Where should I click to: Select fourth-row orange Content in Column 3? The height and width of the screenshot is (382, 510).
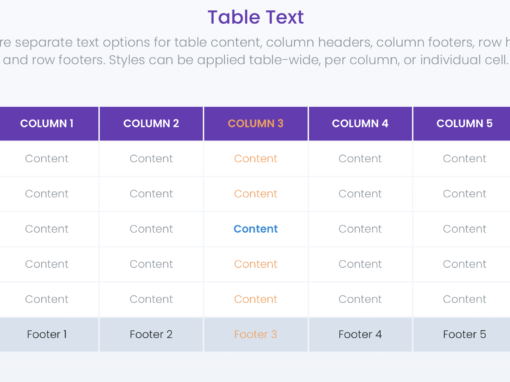pyautogui.click(x=256, y=264)
